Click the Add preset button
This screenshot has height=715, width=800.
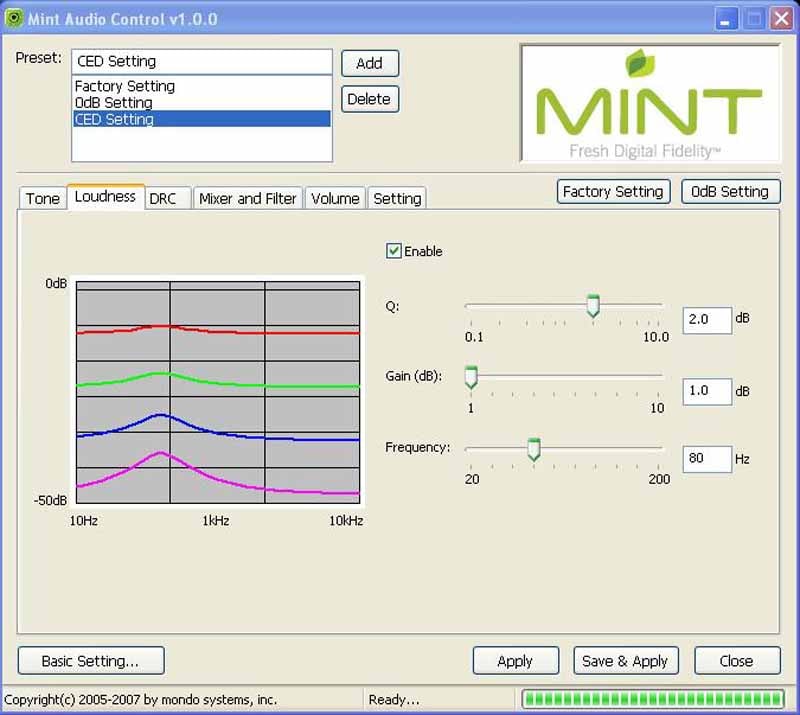pos(369,63)
